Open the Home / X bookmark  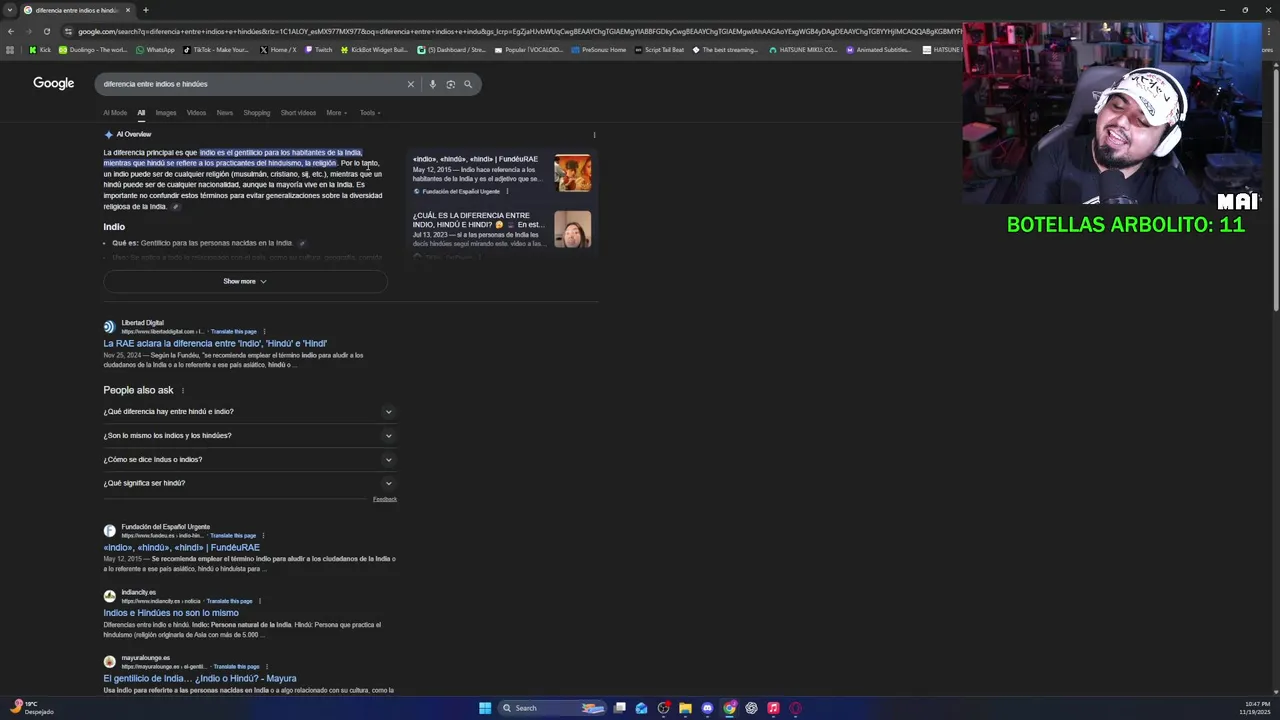278,49
